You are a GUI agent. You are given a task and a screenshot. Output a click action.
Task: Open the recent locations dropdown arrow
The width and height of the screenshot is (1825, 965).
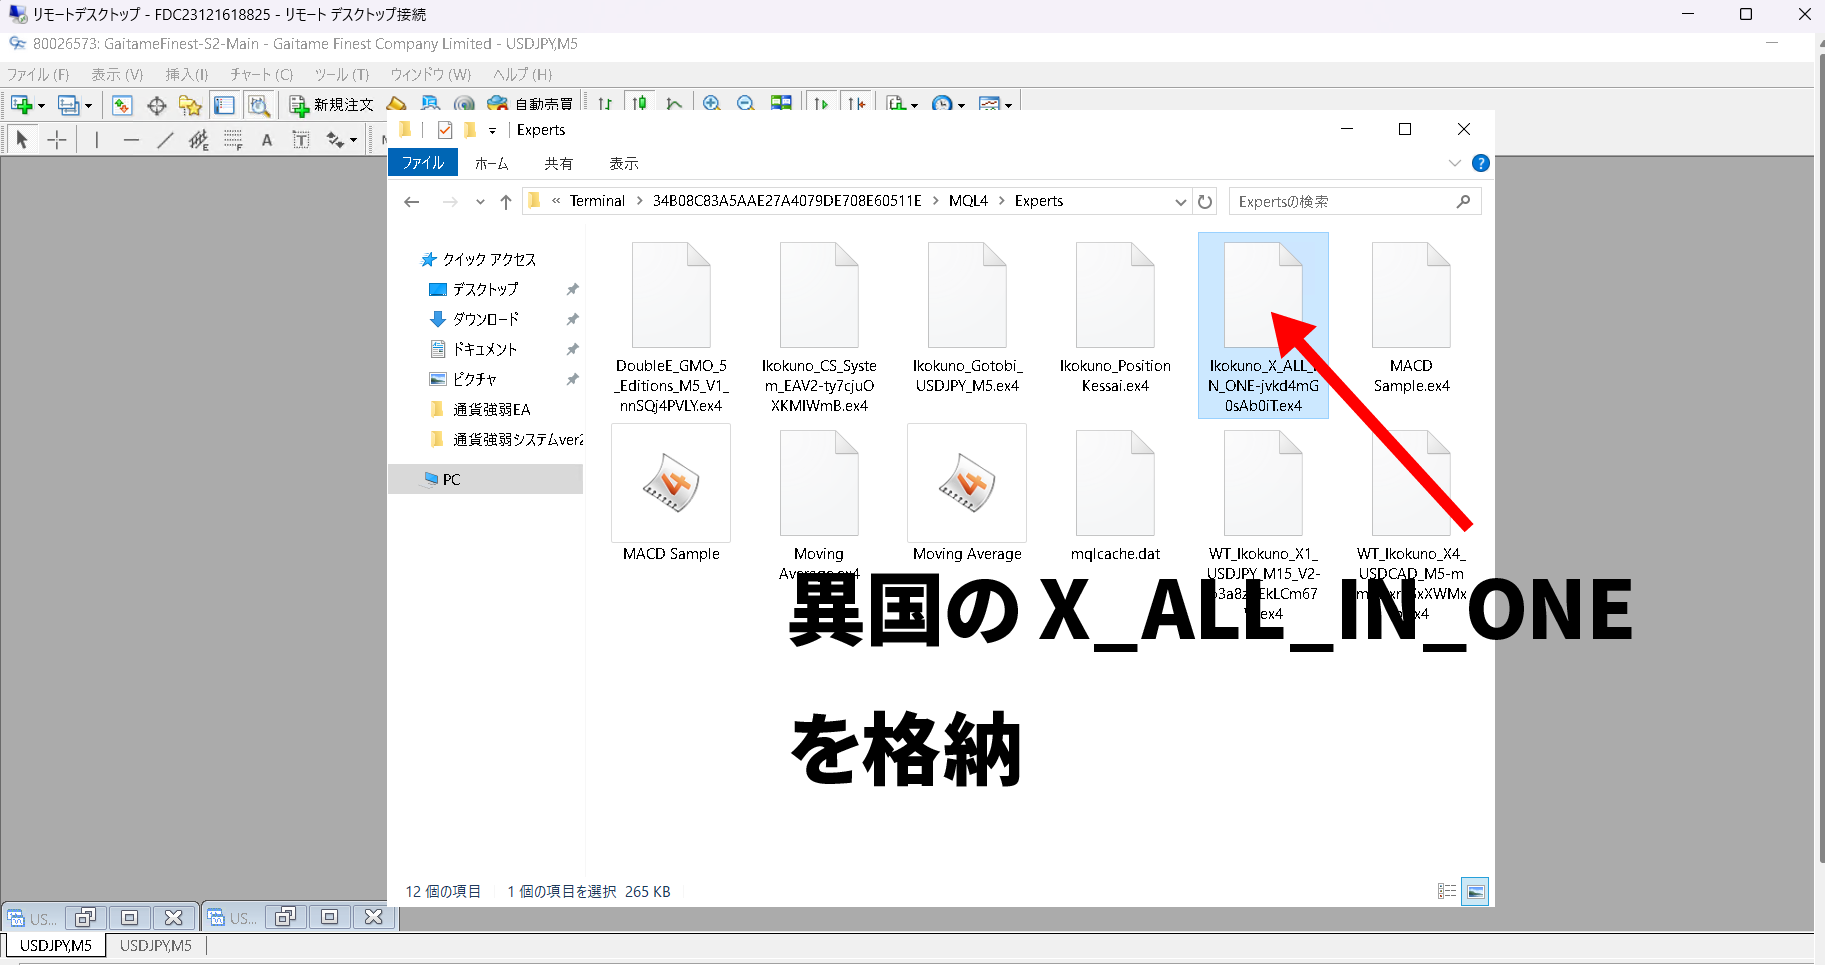click(480, 202)
